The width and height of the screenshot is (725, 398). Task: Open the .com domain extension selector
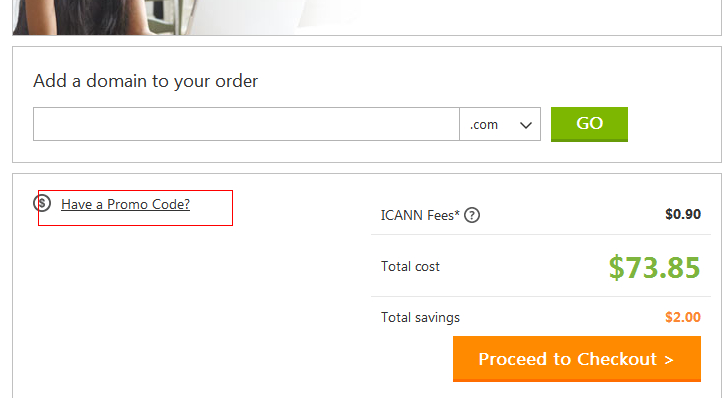point(500,124)
